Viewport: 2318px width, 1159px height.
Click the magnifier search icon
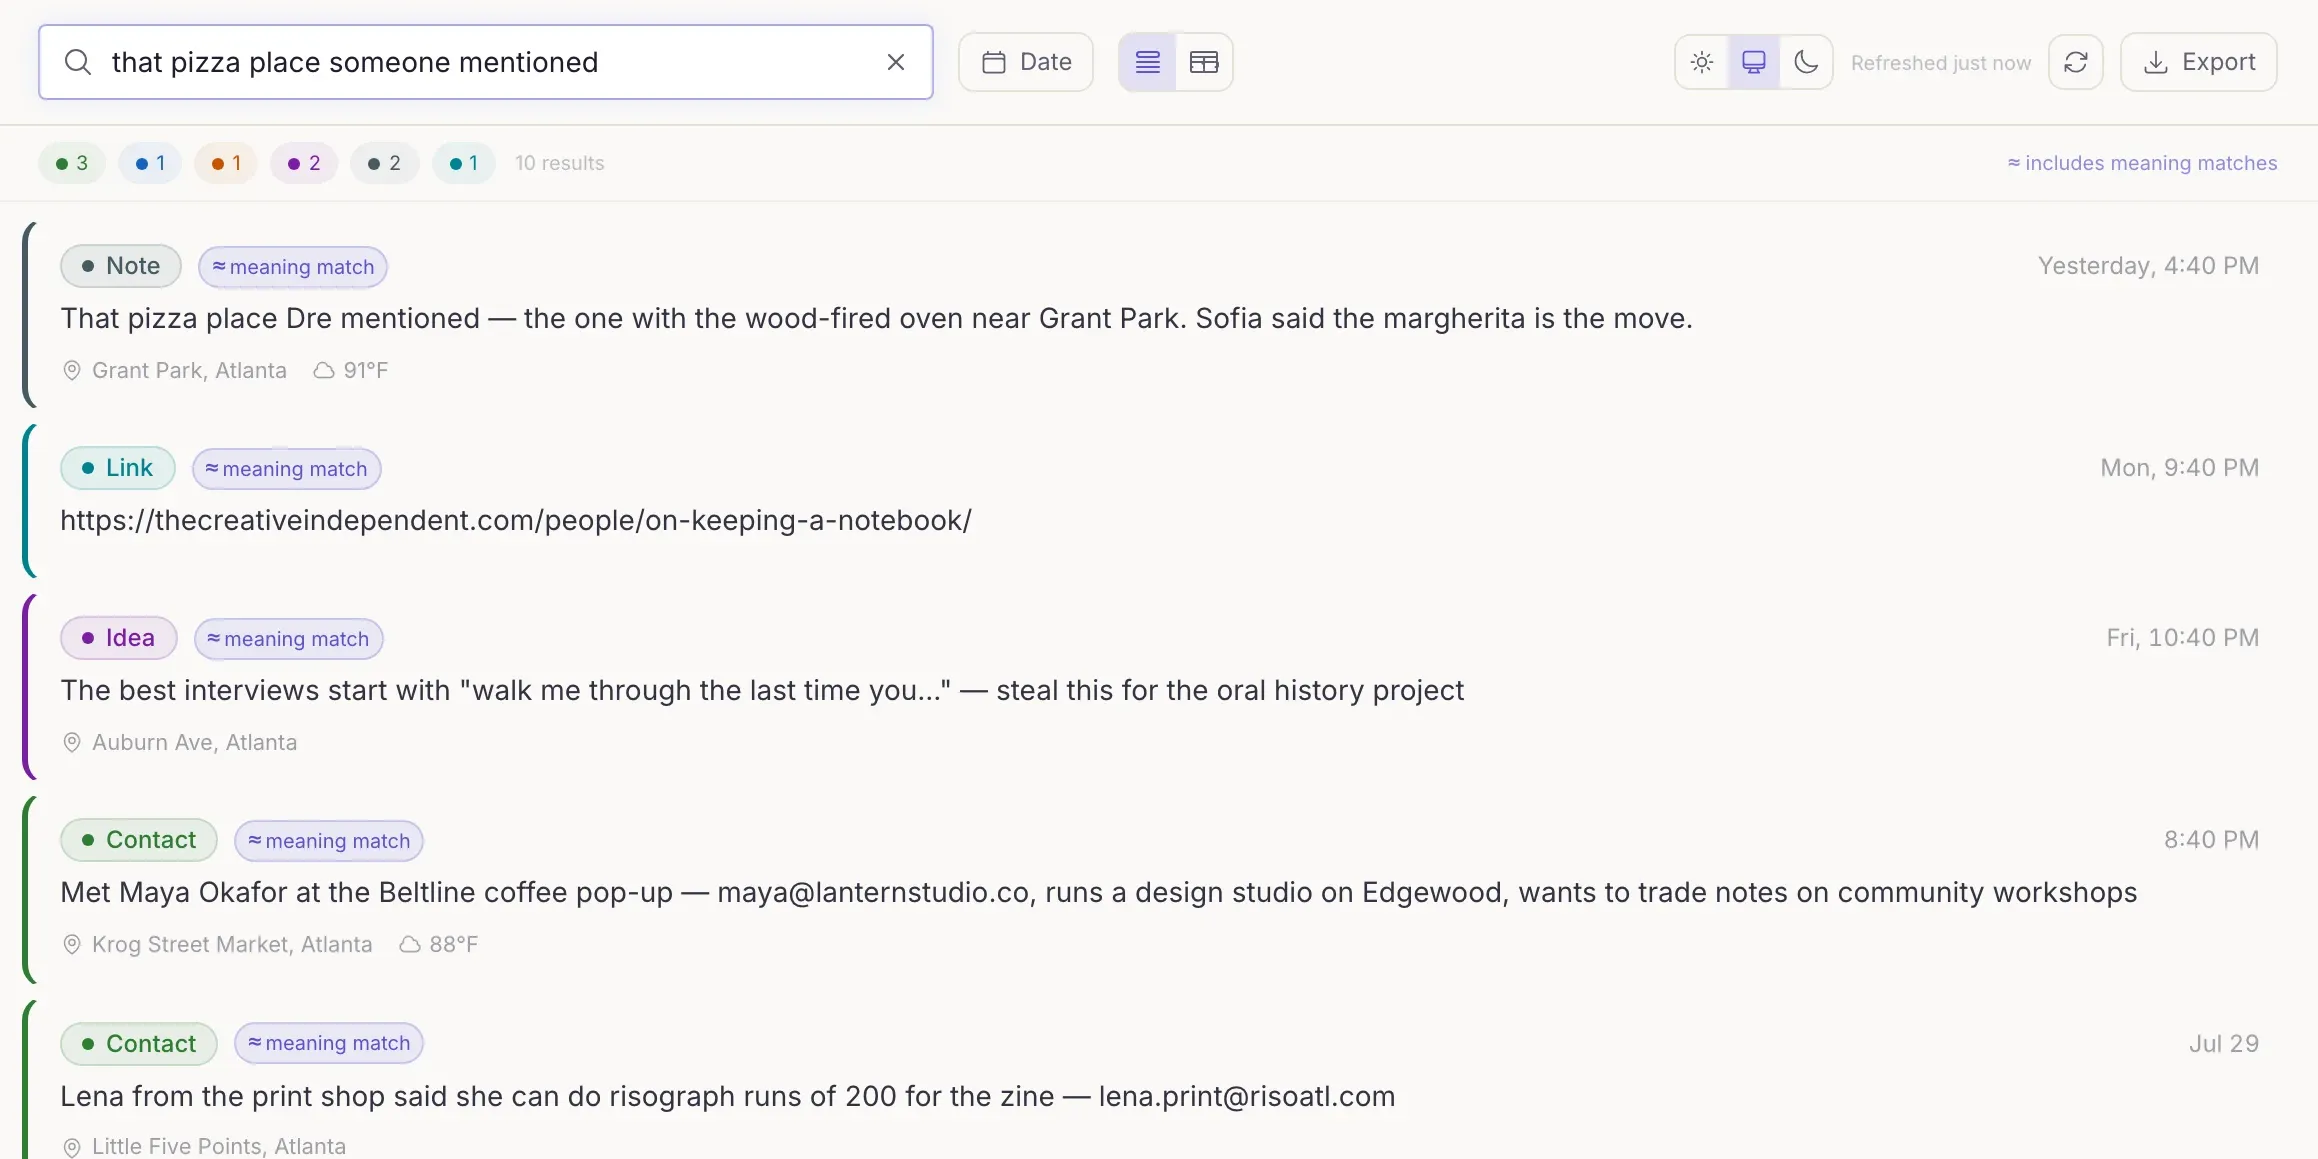coord(78,62)
